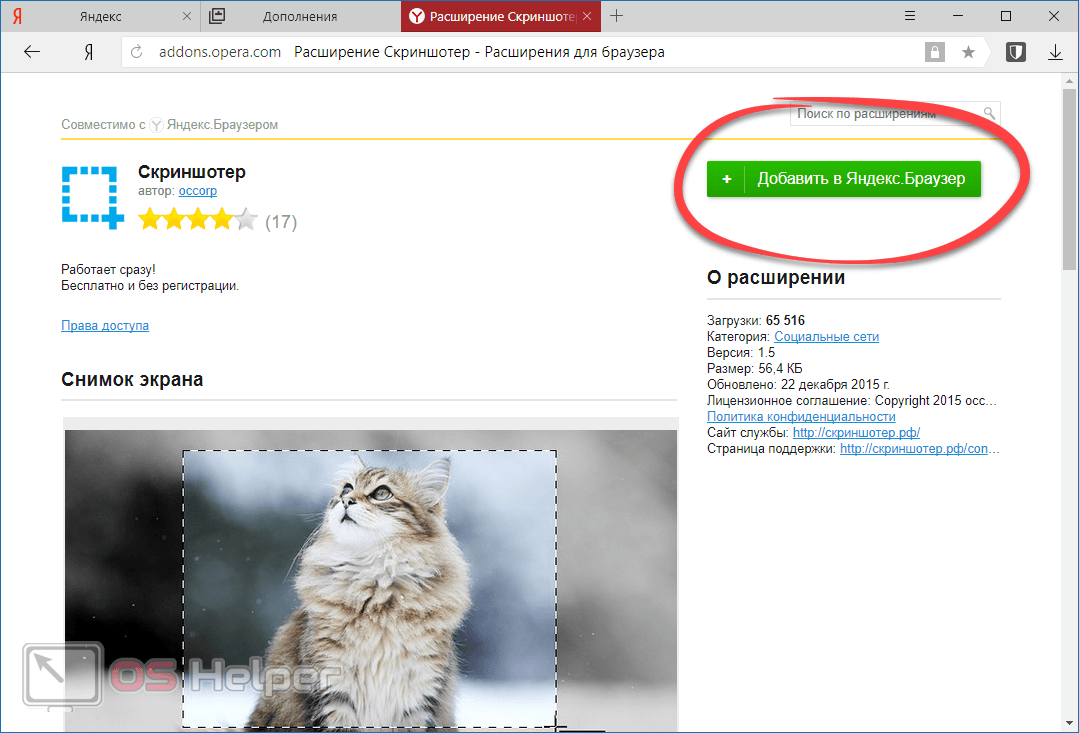1079x733 pixels.
Task: Click the cat screenshot preview image
Action: 371,580
